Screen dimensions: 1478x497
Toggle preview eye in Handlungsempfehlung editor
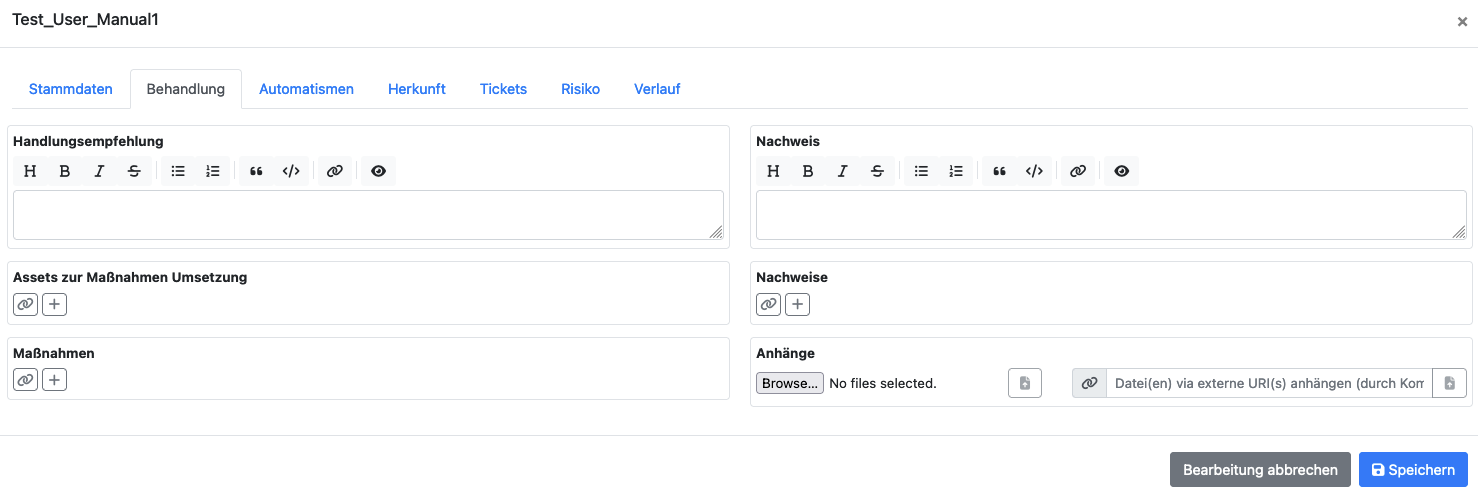378,171
